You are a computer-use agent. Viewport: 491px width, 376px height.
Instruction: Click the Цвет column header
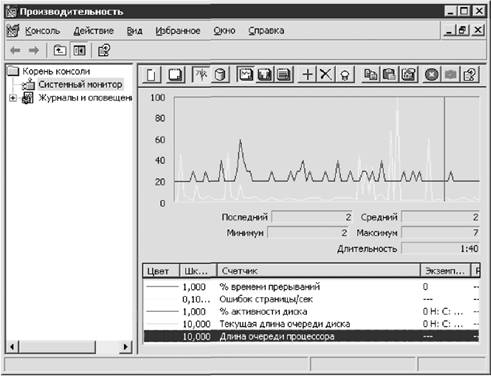pos(161,271)
